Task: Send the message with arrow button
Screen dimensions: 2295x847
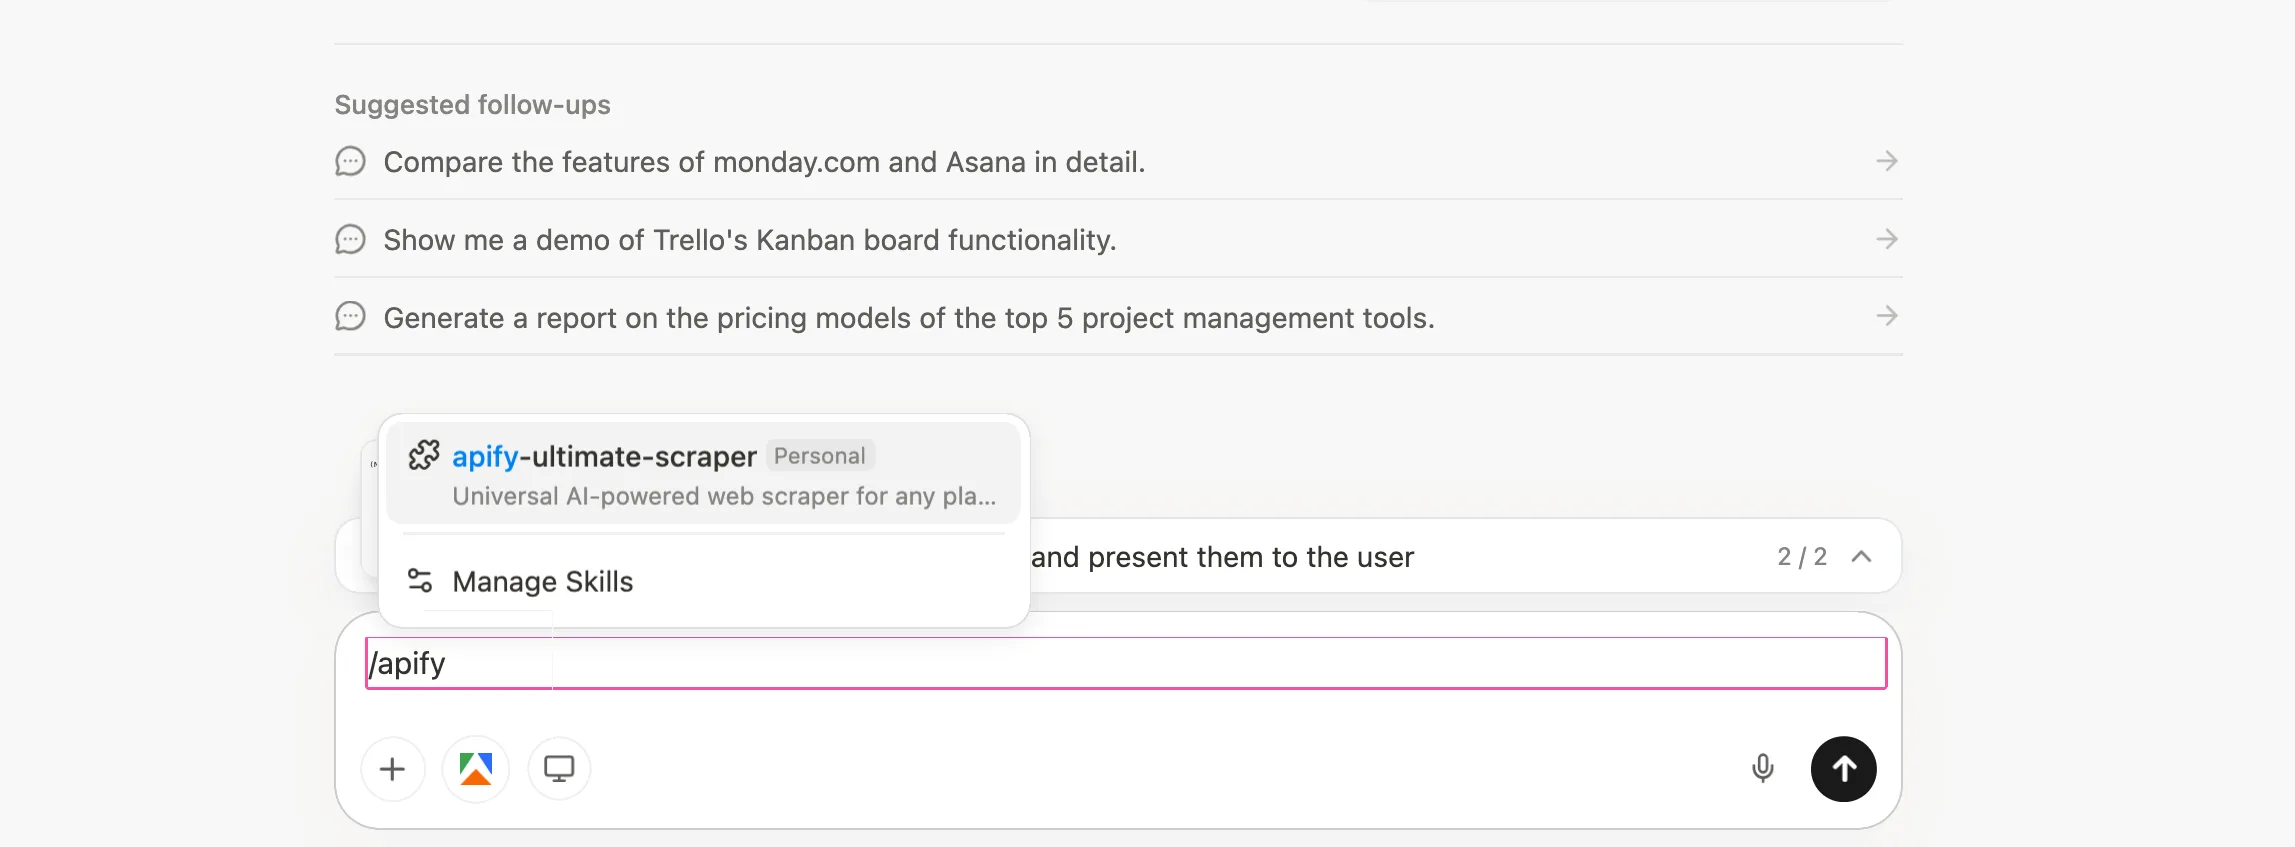Action: 1844,769
